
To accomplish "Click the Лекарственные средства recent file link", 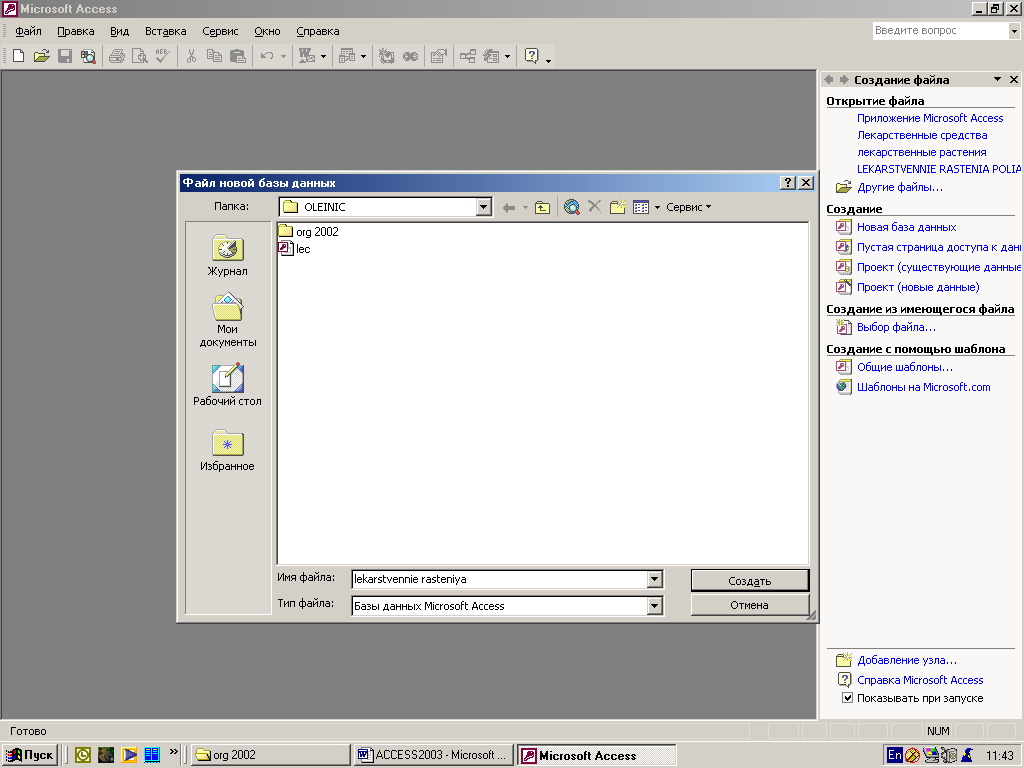I will tap(922, 135).
